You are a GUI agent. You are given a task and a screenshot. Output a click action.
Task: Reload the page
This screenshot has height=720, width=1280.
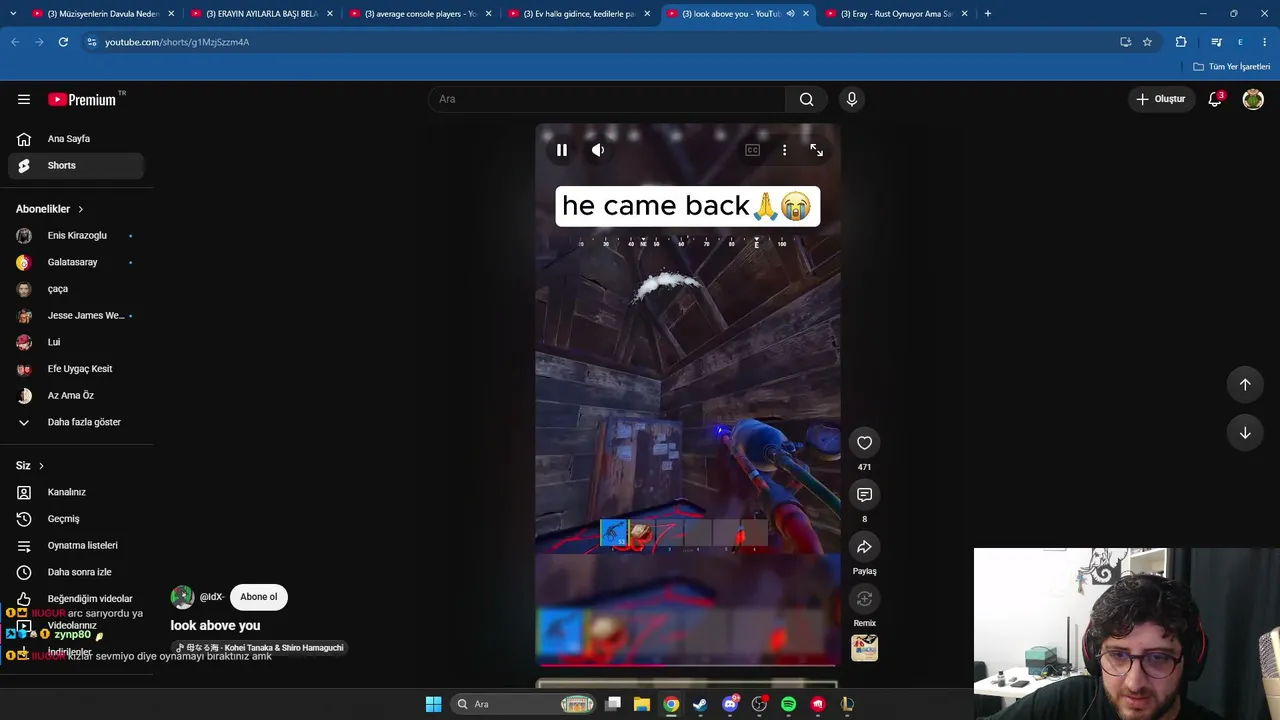coord(63,42)
